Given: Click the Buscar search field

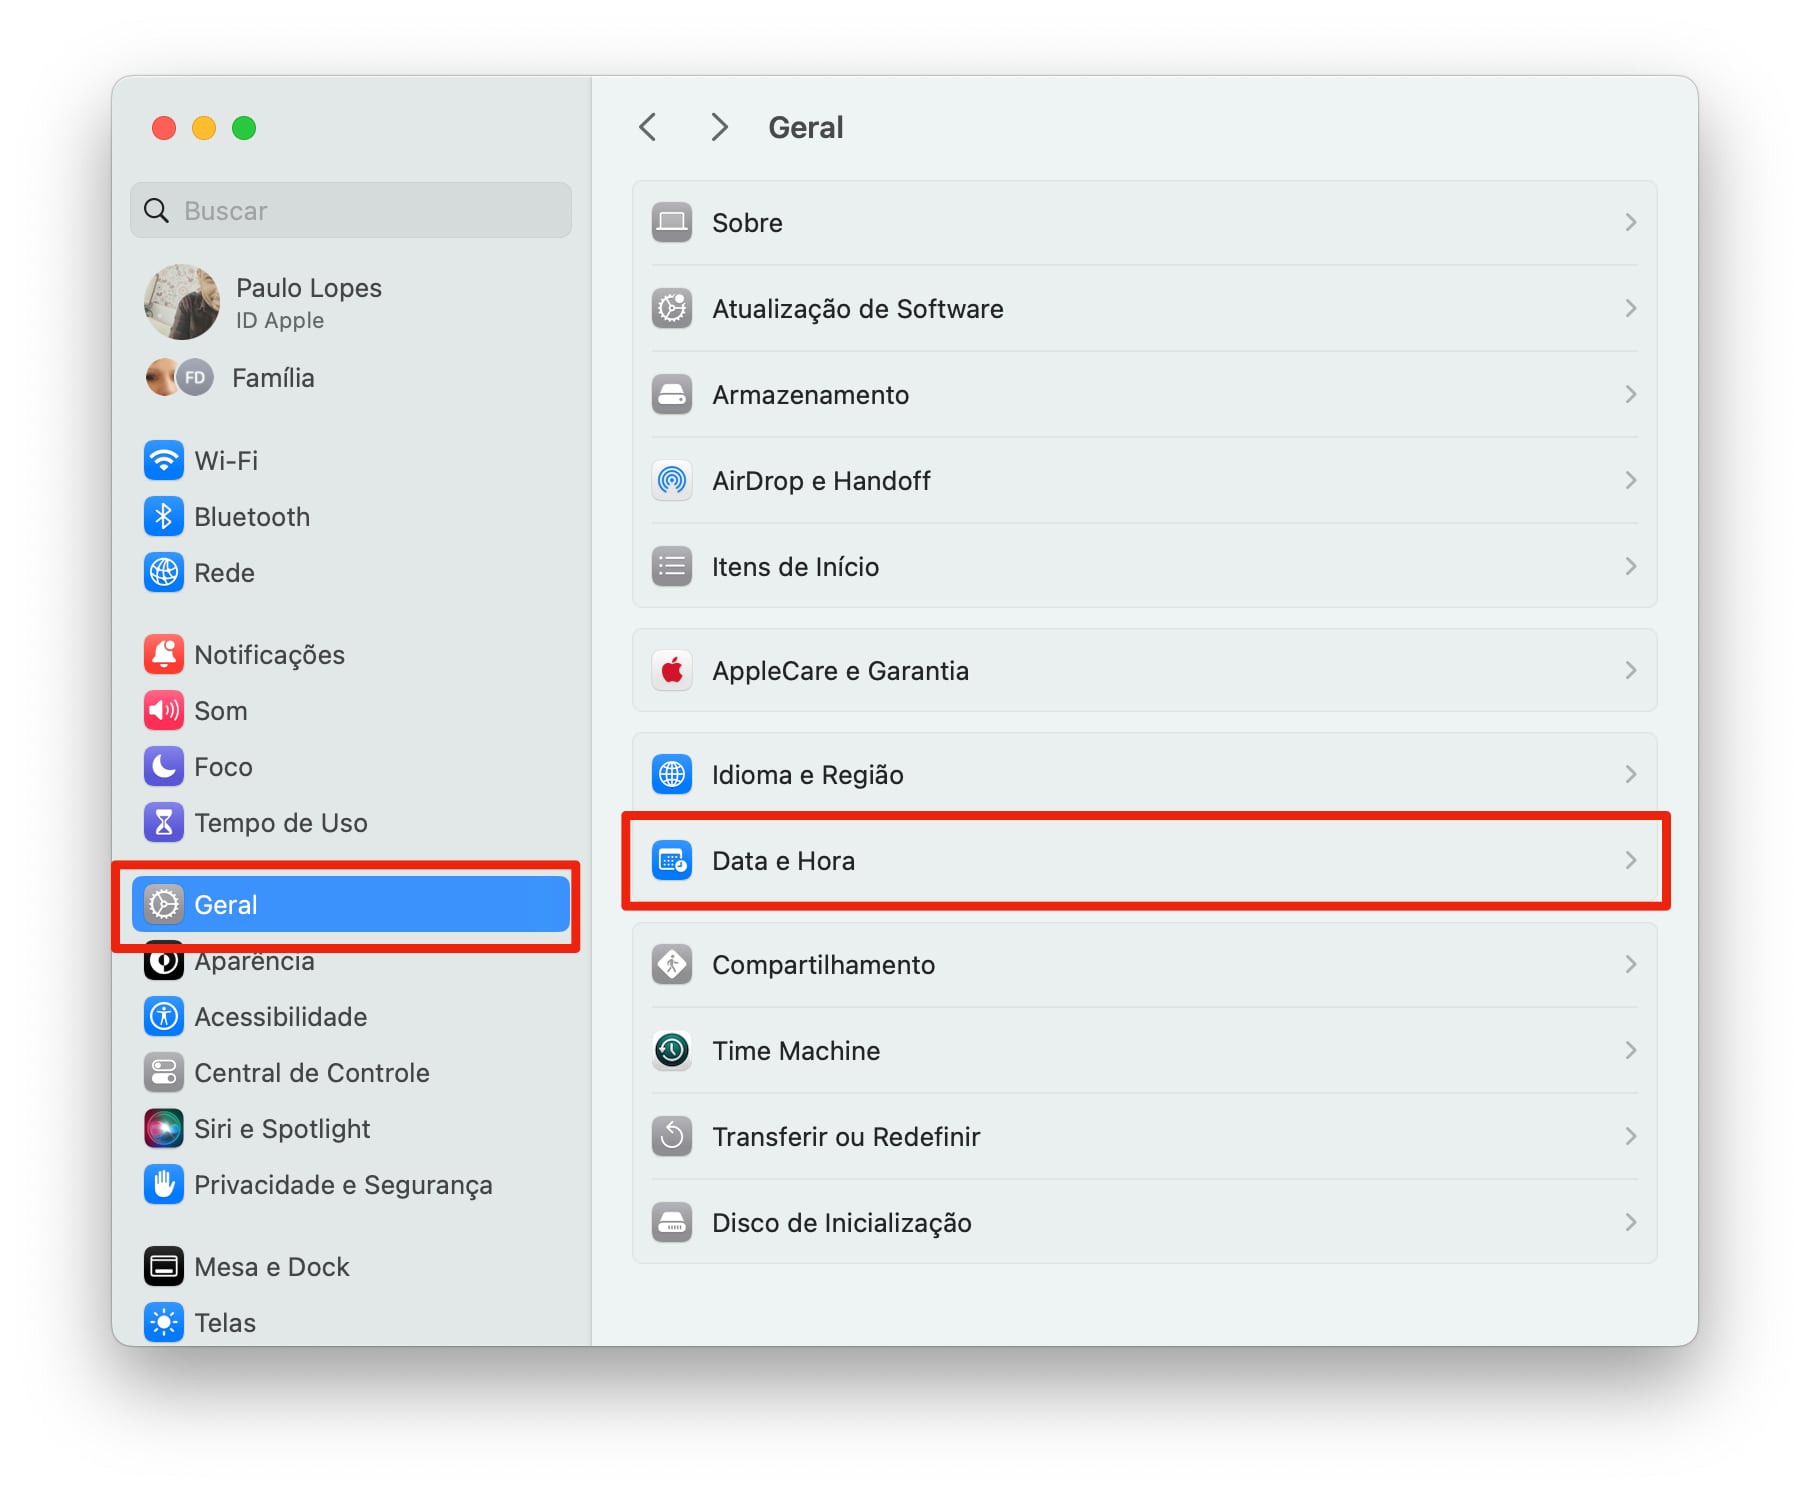Looking at the screenshot, I should click(350, 210).
